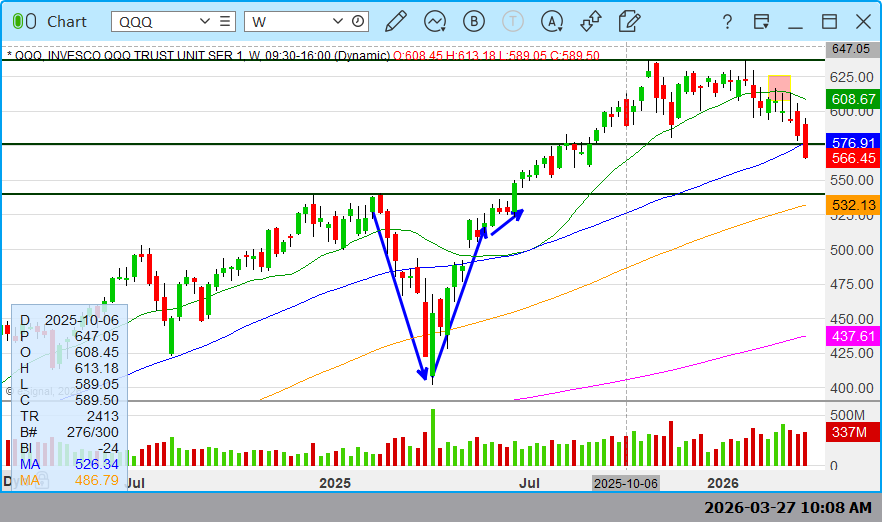The height and width of the screenshot is (522, 882).
Task: Open the symbol dropdown arrow next to QQQ
Action: [x=205, y=21]
